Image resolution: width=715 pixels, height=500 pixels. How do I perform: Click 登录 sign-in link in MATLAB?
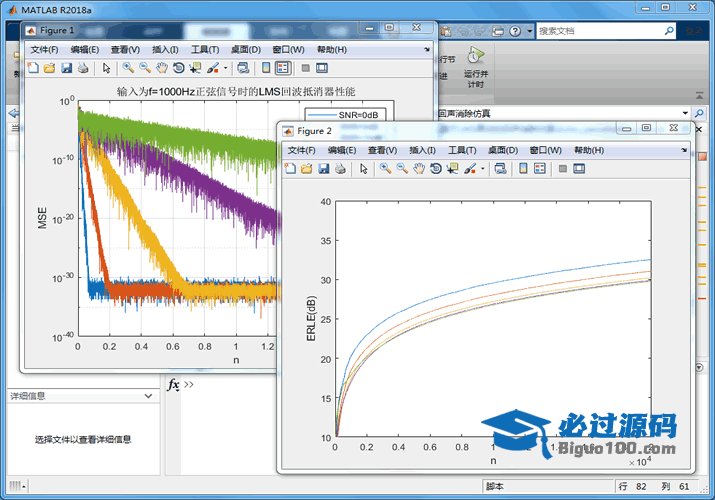coord(694,31)
